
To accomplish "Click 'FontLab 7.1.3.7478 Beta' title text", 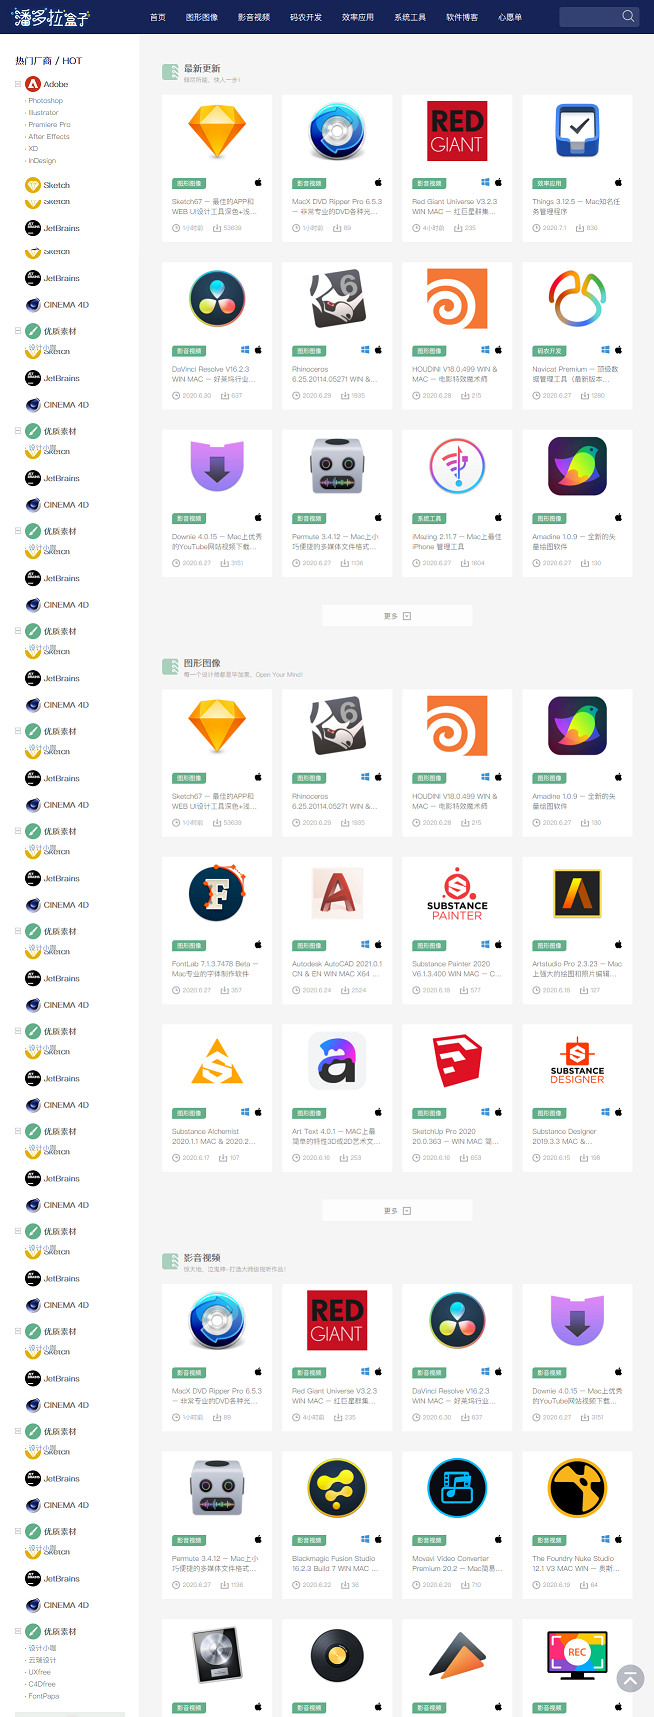I will (x=217, y=969).
